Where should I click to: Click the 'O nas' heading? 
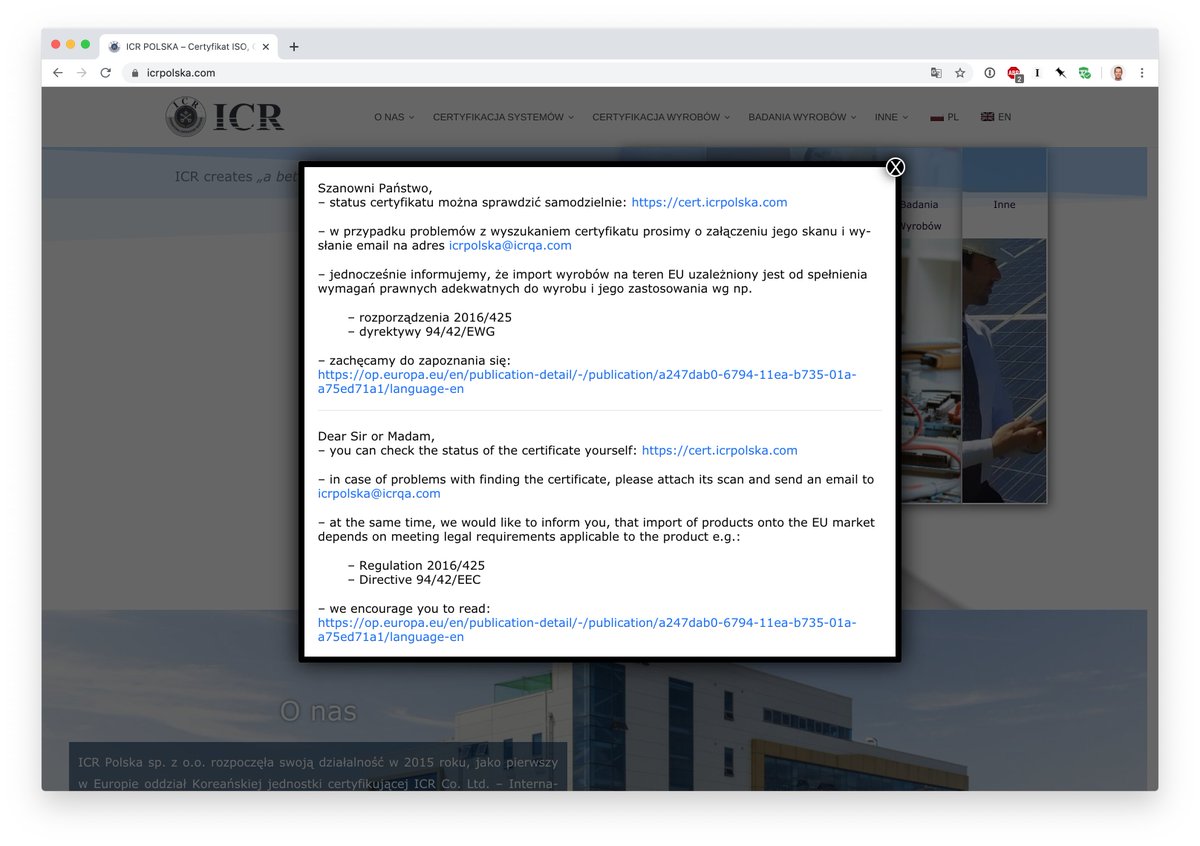pos(318,711)
